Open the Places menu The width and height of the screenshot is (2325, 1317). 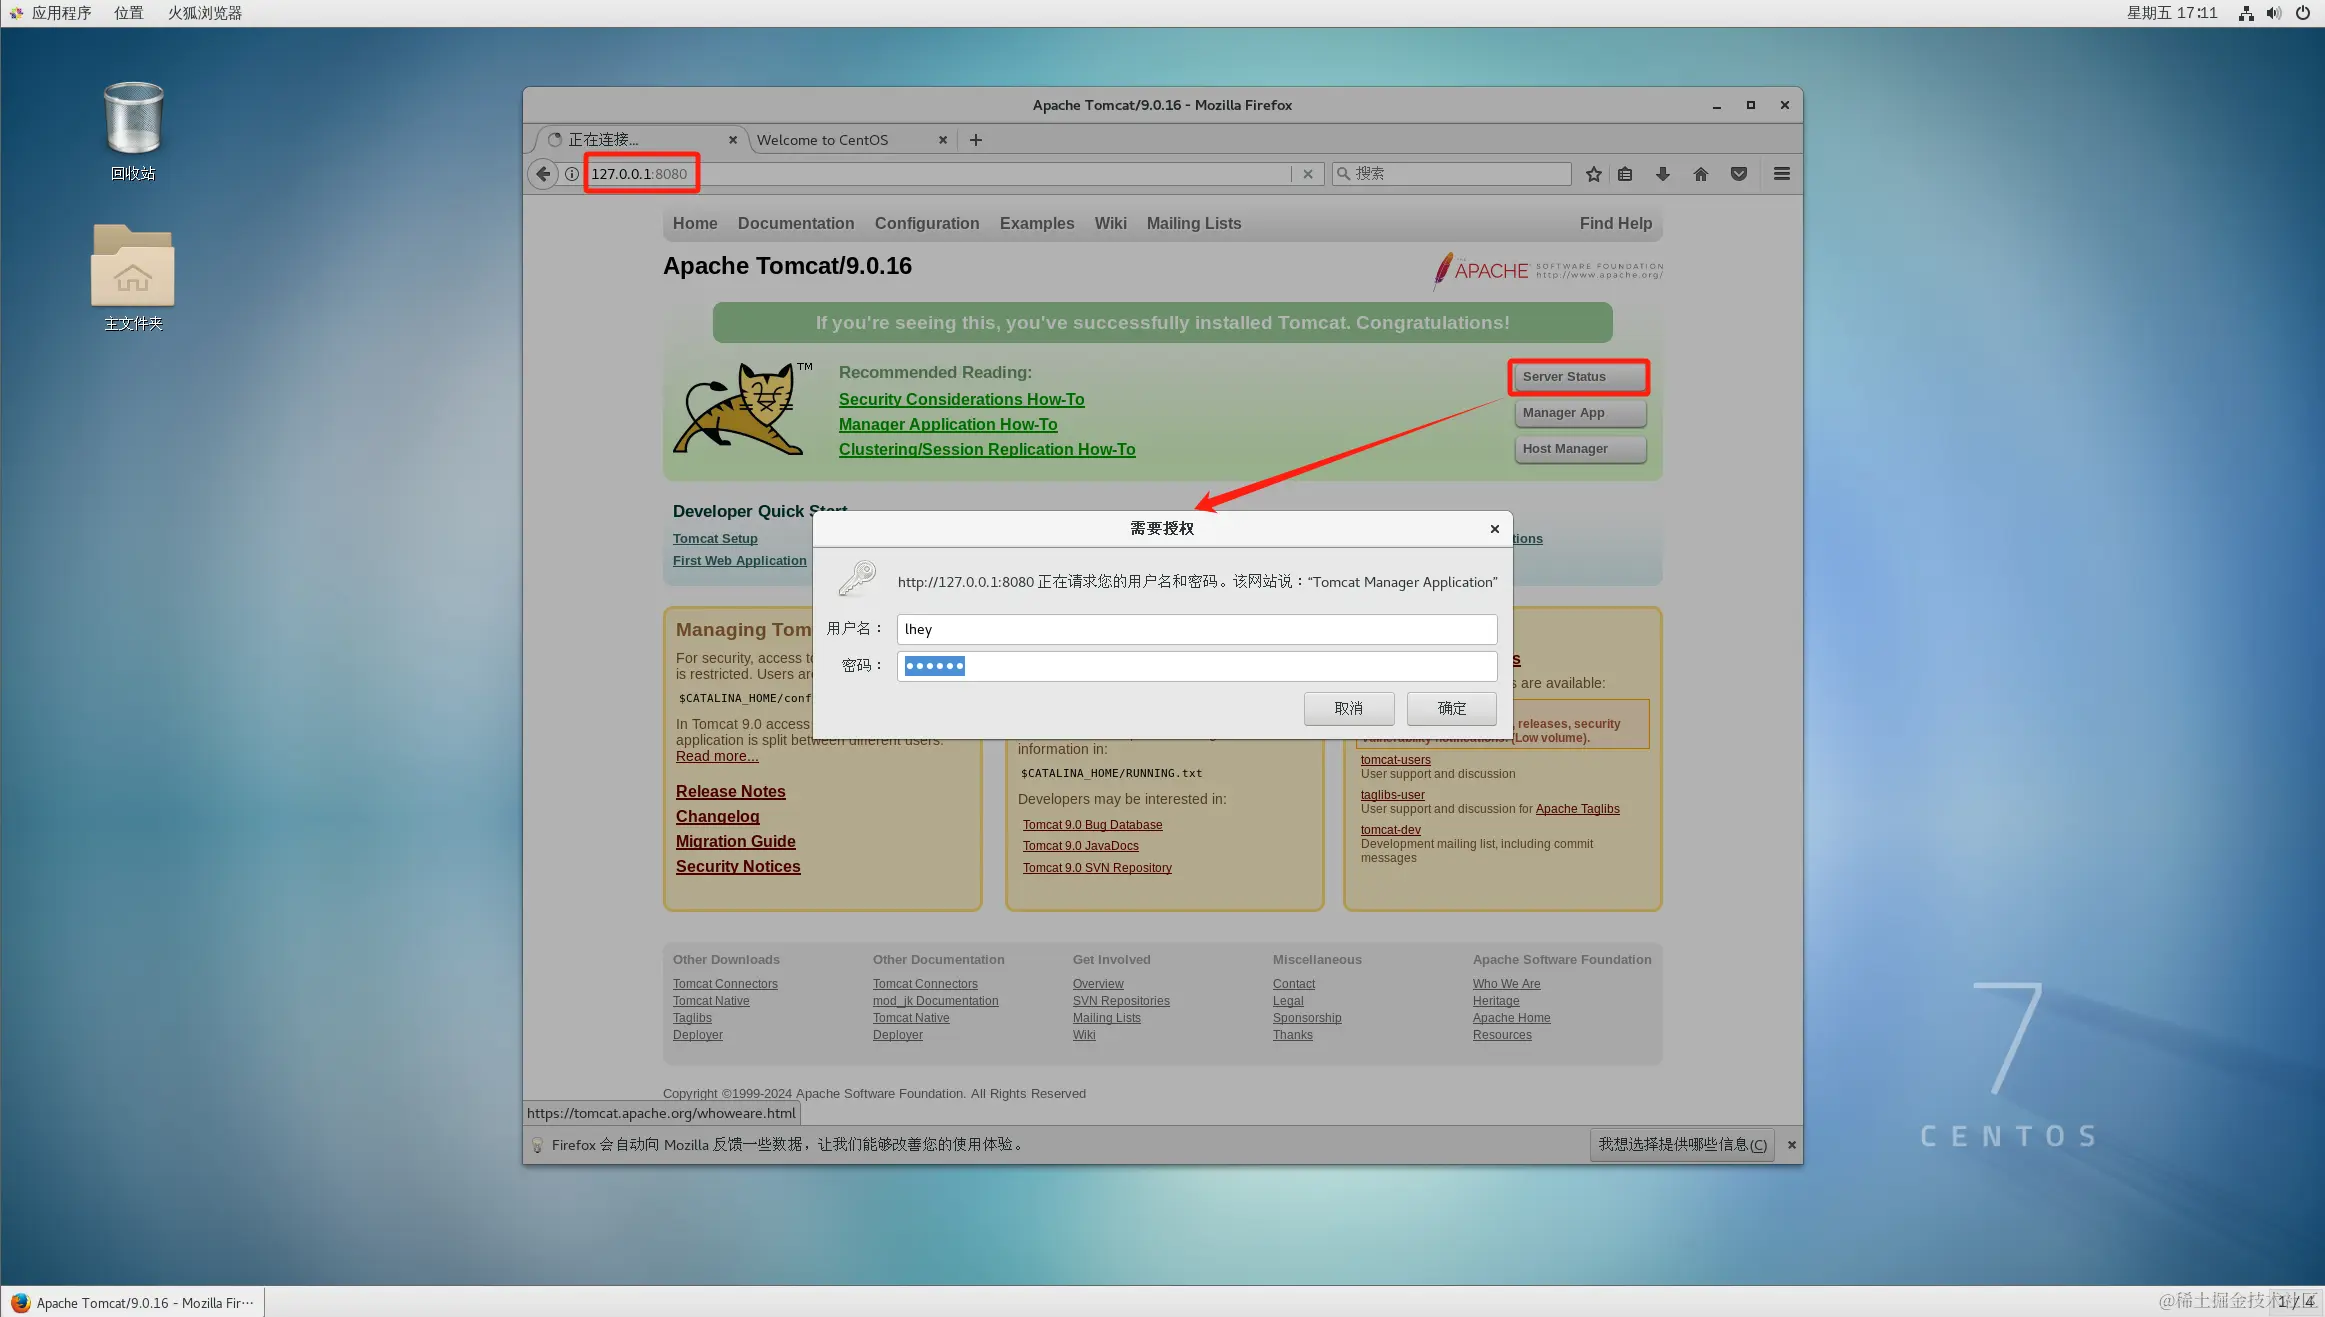point(129,13)
